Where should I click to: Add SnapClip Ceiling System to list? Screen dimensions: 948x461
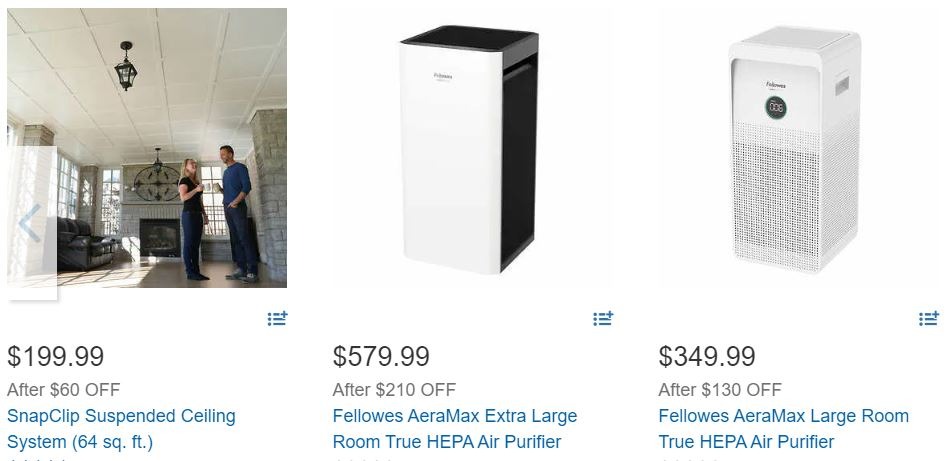(278, 318)
